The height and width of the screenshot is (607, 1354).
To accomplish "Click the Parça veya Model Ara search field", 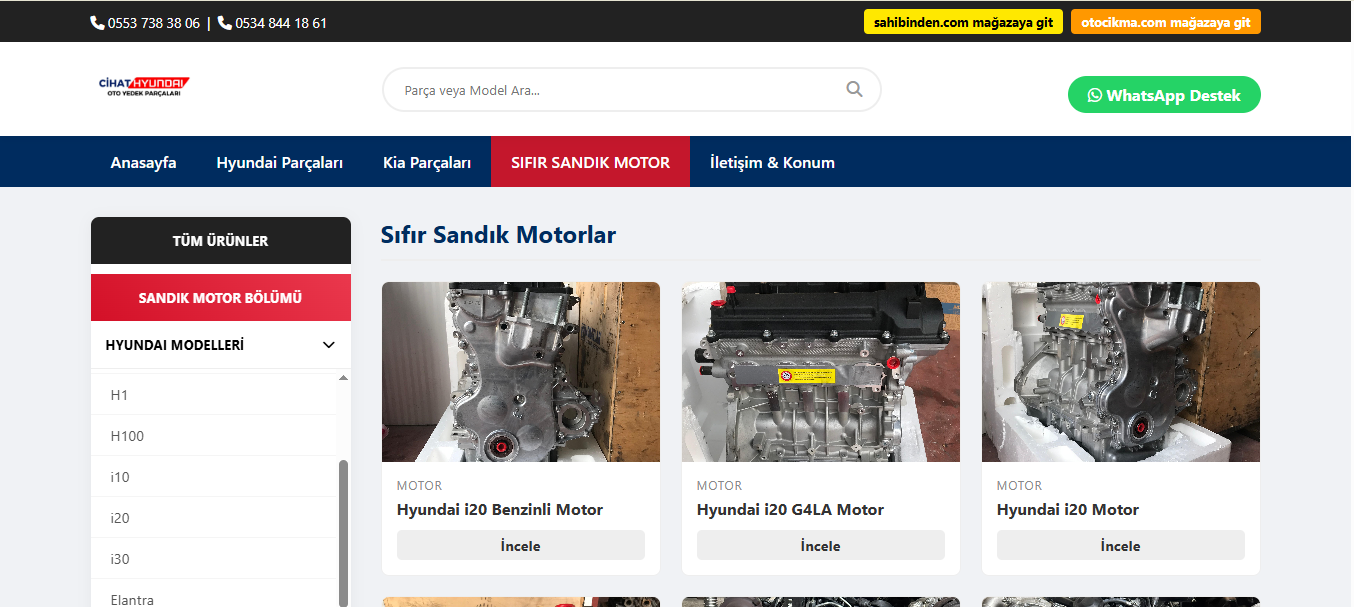I will tap(600, 89).
